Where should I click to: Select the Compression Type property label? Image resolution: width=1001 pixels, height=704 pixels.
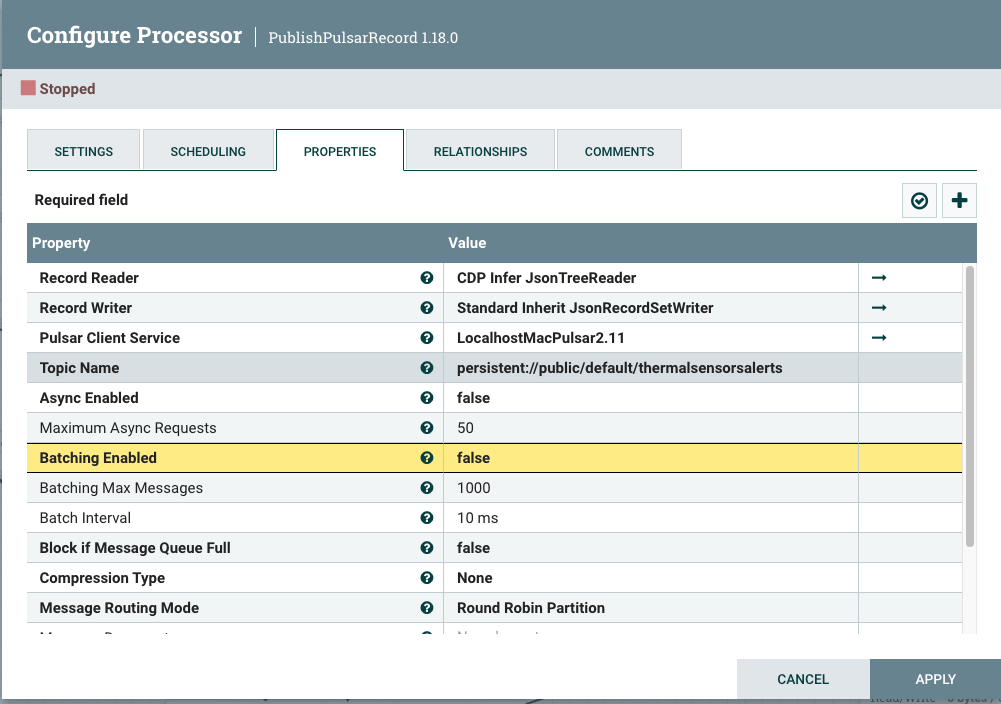tap(102, 578)
